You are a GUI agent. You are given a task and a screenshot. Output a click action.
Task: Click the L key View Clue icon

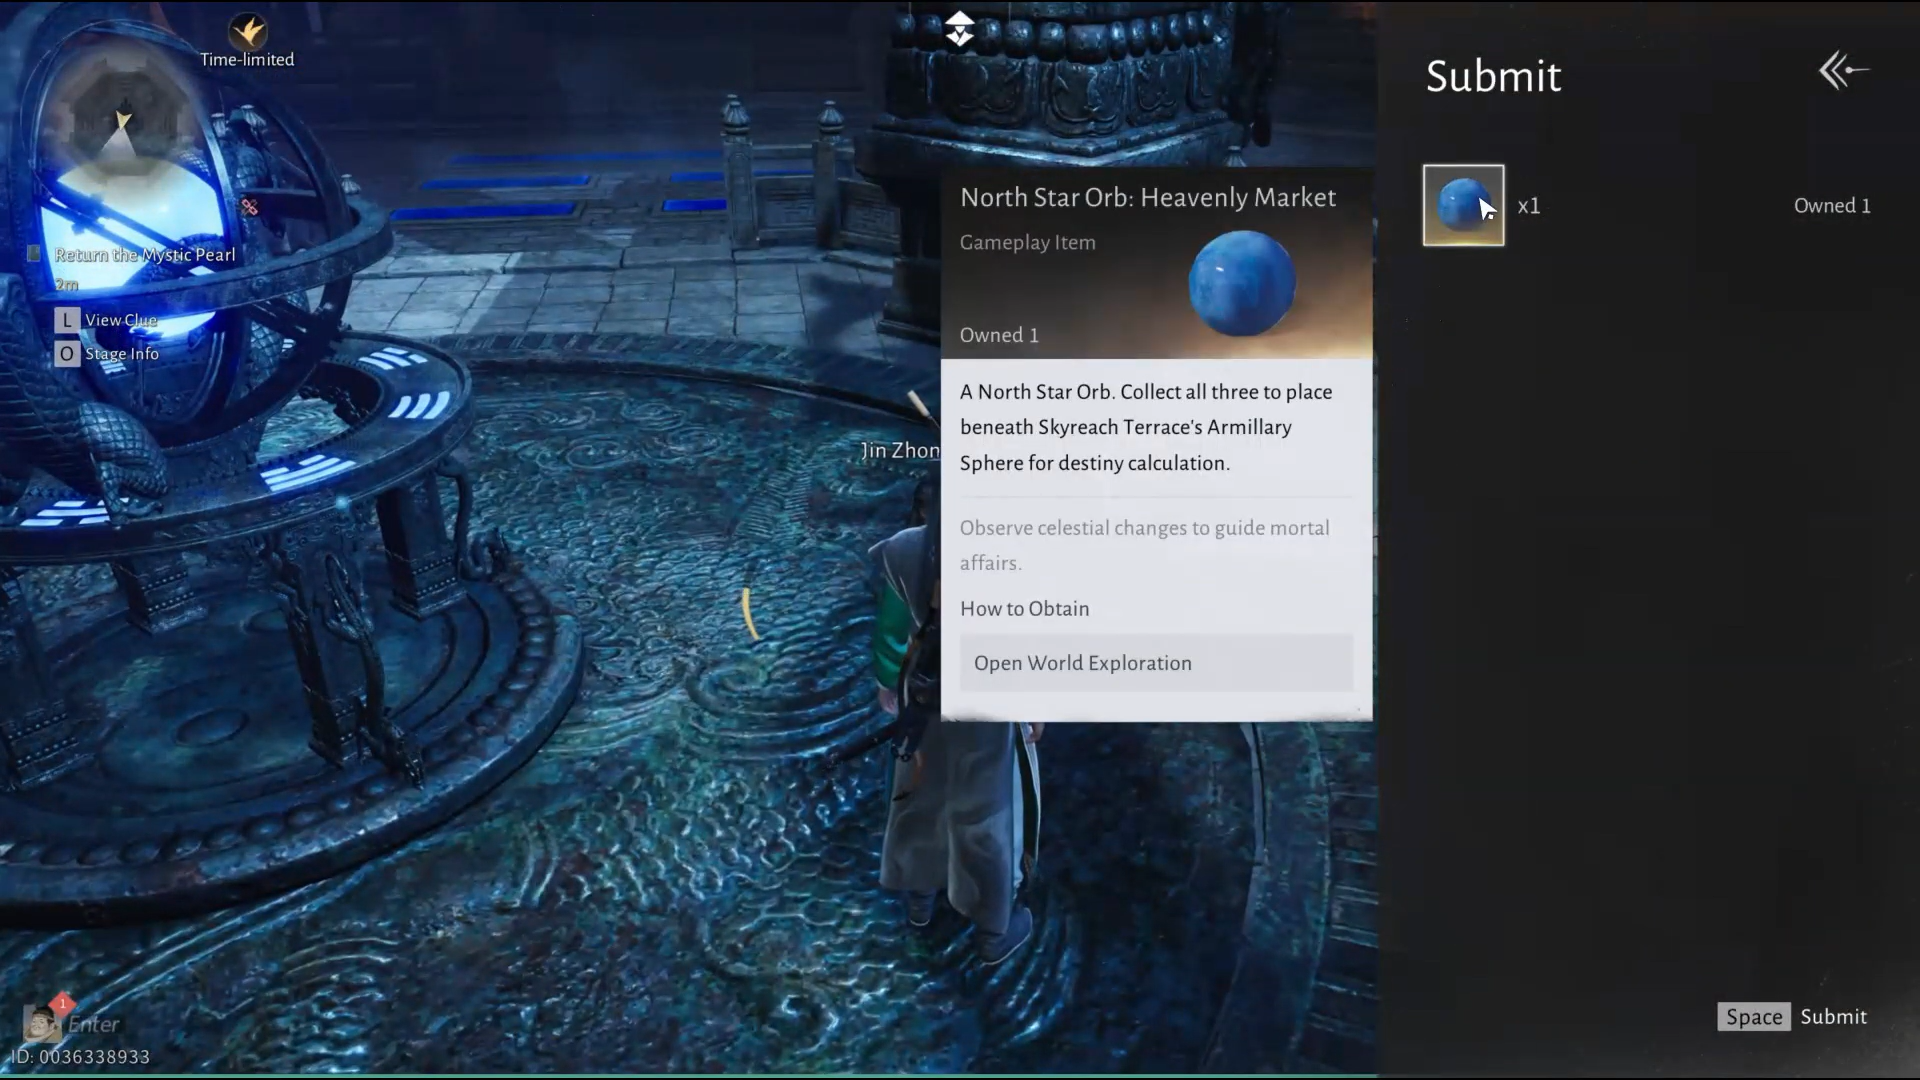pyautogui.click(x=67, y=320)
